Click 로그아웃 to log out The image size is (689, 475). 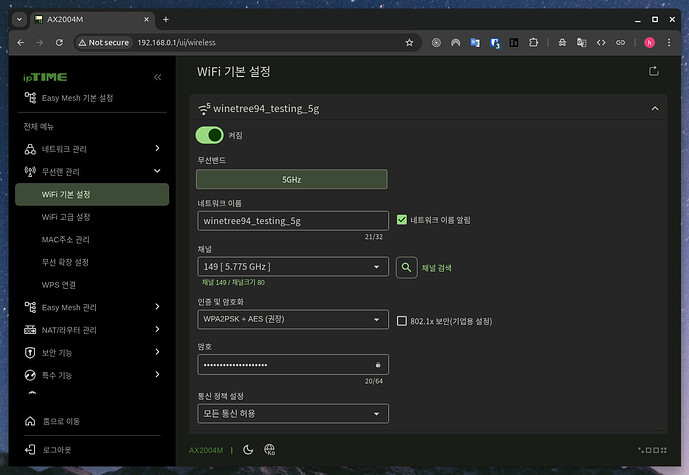click(x=48, y=450)
